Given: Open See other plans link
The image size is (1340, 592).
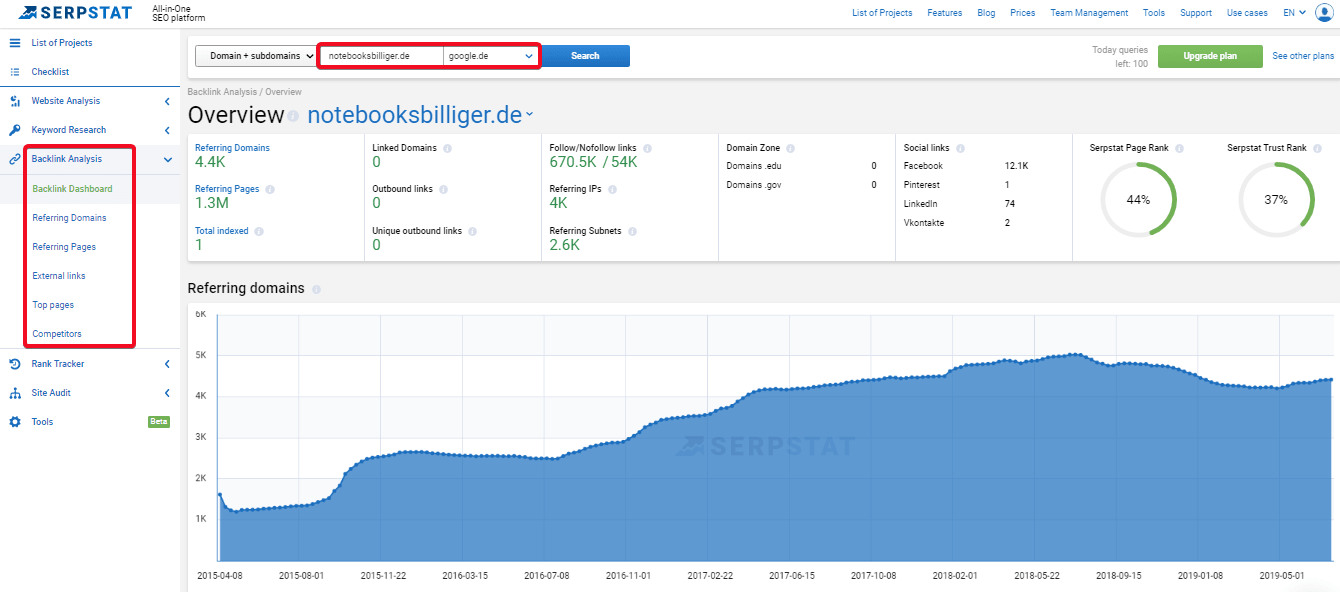Looking at the screenshot, I should [x=1303, y=56].
